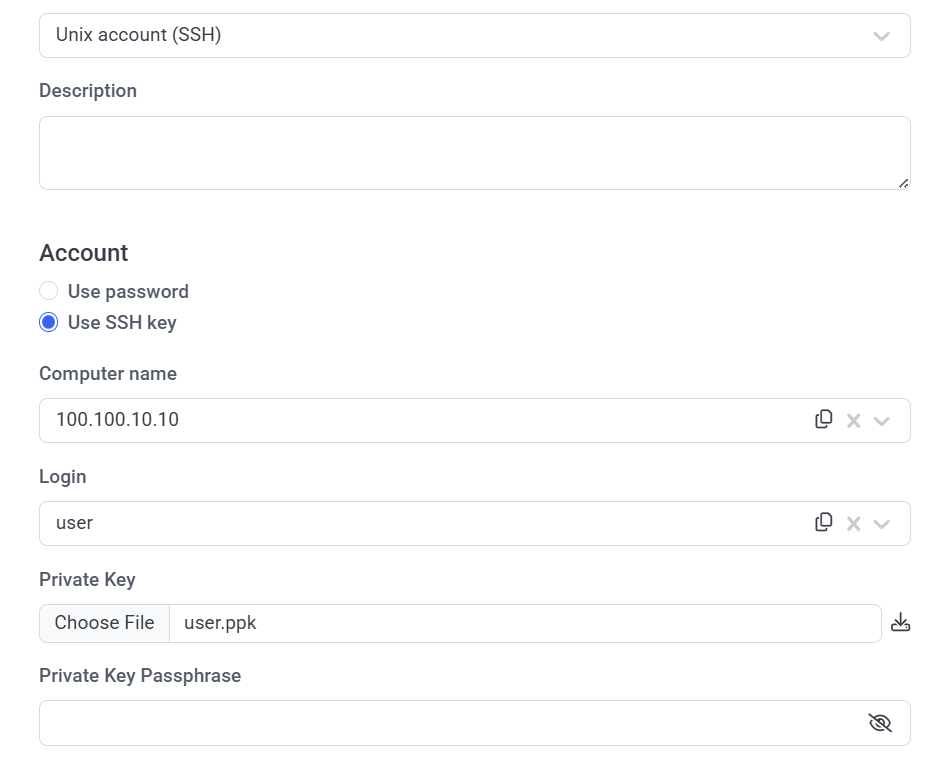This screenshot has width=948, height=758.
Task: Copy the Computer name value
Action: (824, 420)
